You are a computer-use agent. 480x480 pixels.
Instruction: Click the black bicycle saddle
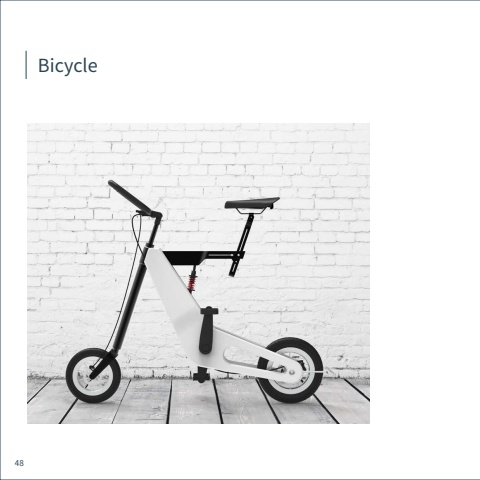pos(252,203)
